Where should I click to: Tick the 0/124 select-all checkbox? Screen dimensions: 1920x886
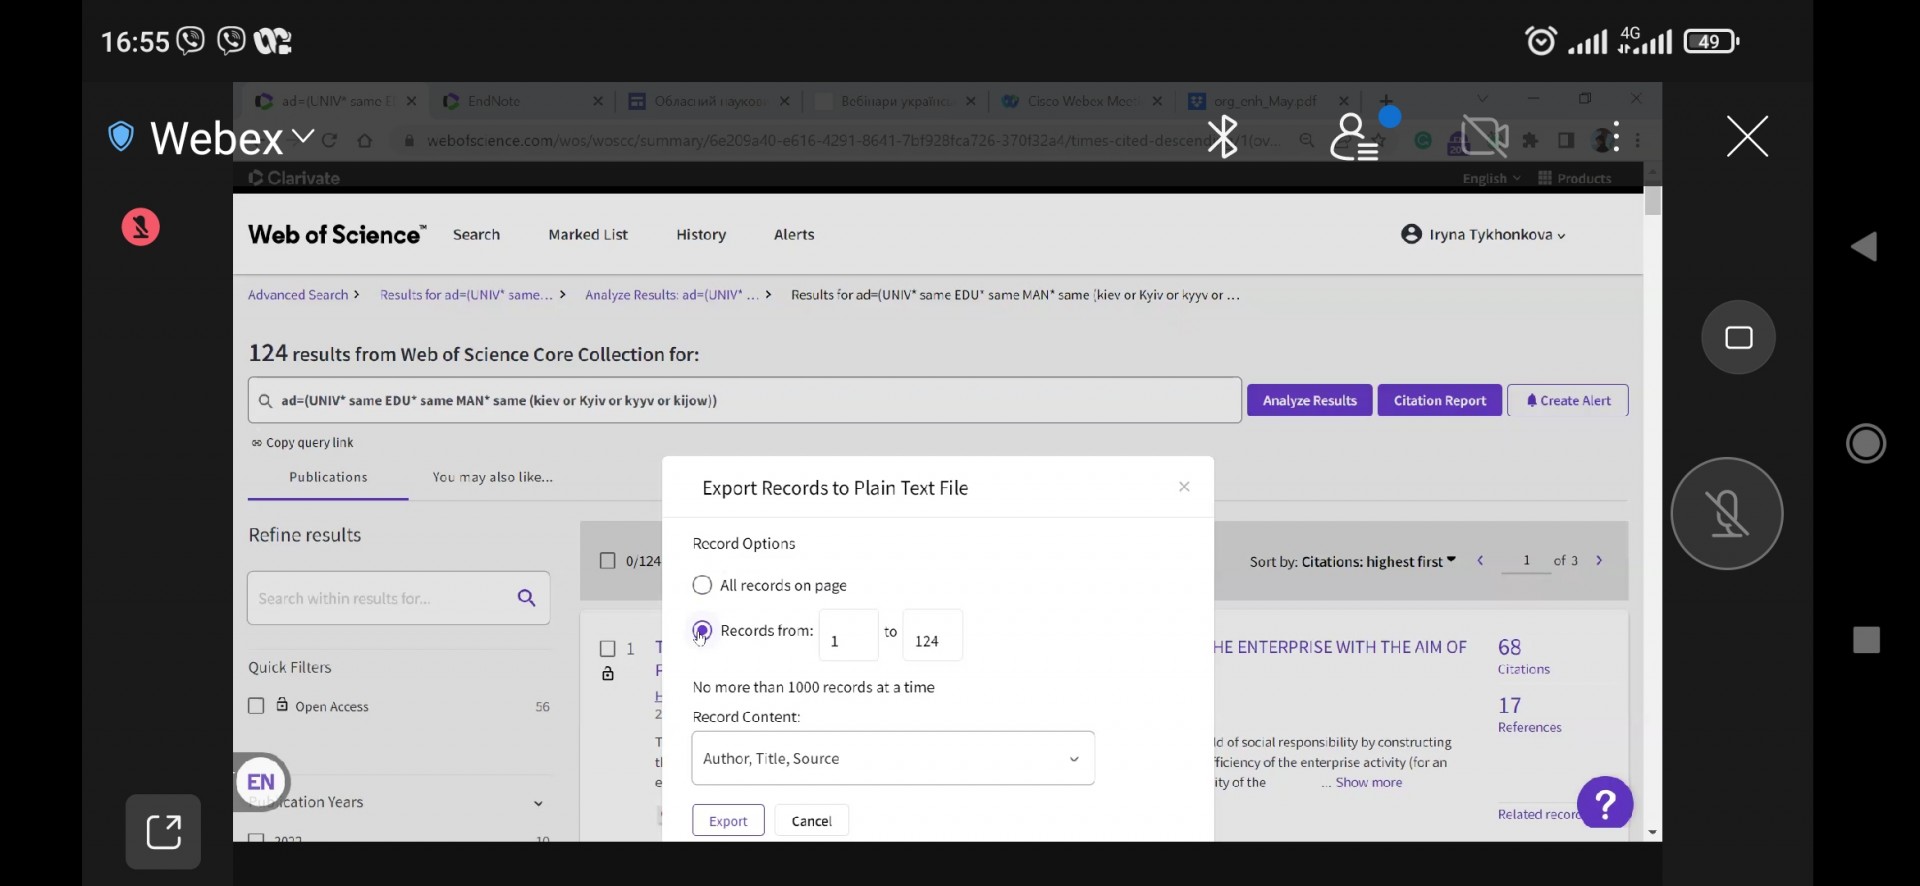[x=607, y=561]
